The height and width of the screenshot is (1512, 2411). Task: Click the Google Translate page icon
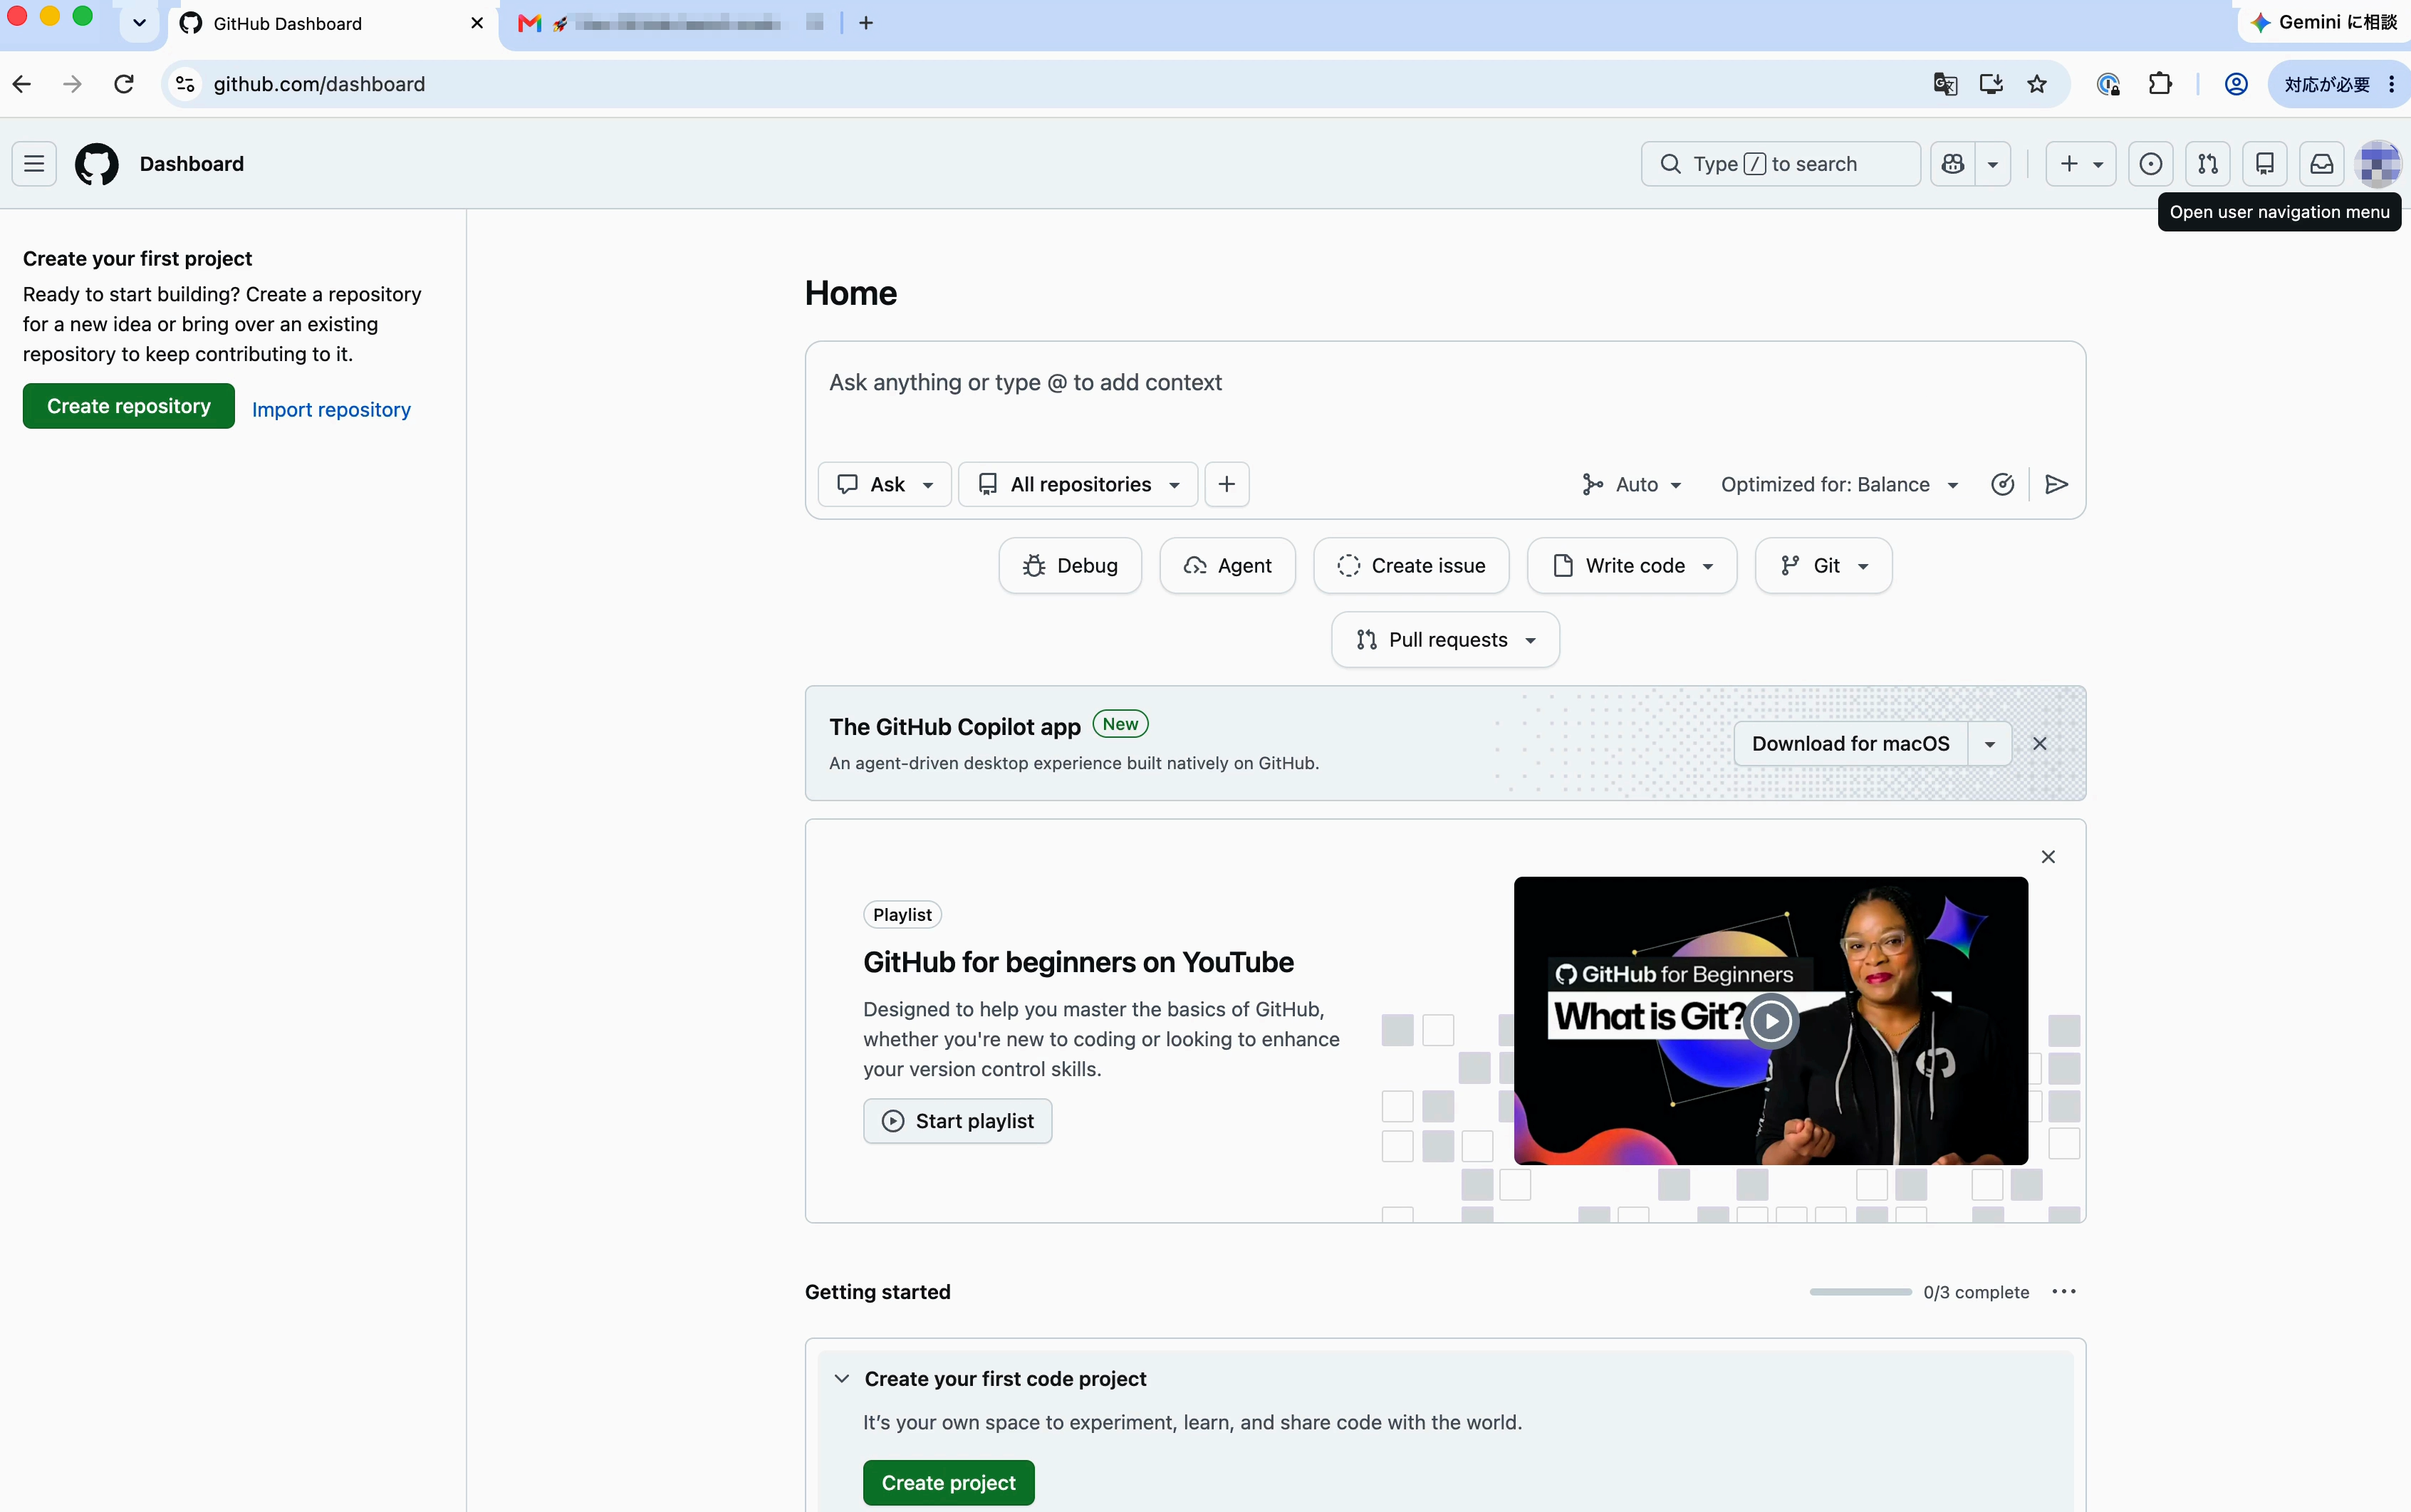tap(1945, 84)
